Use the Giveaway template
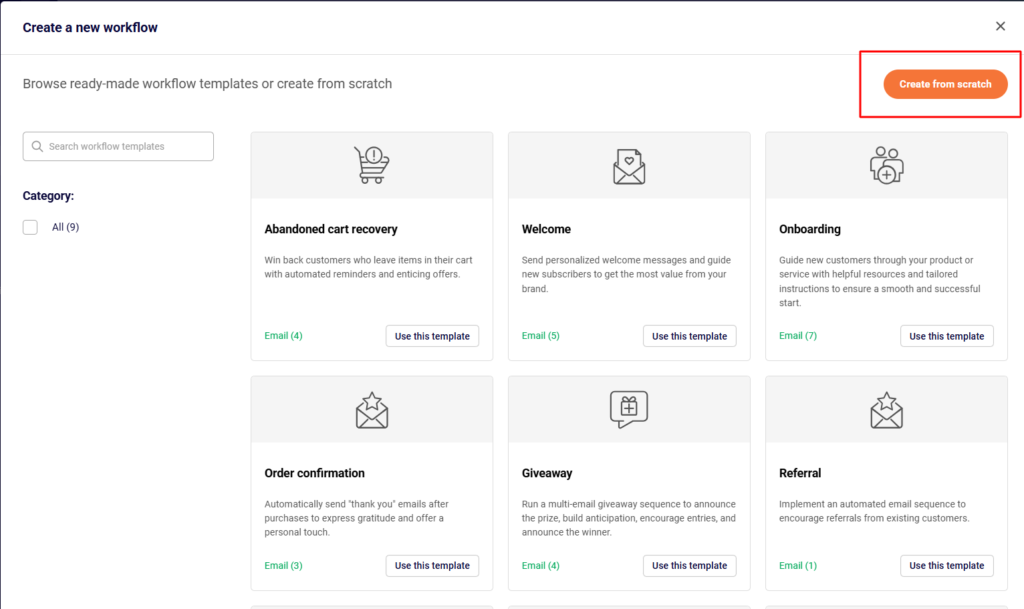This screenshot has height=609, width=1024. pos(689,565)
